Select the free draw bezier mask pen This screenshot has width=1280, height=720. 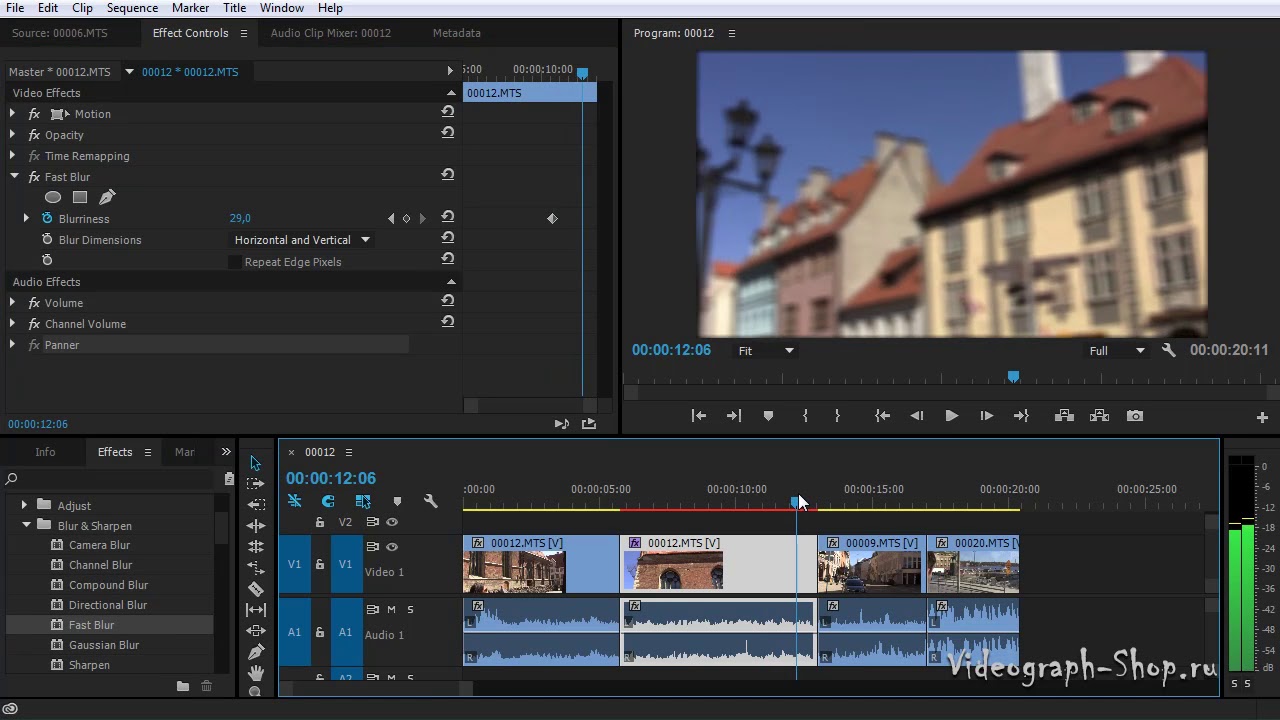click(x=107, y=197)
